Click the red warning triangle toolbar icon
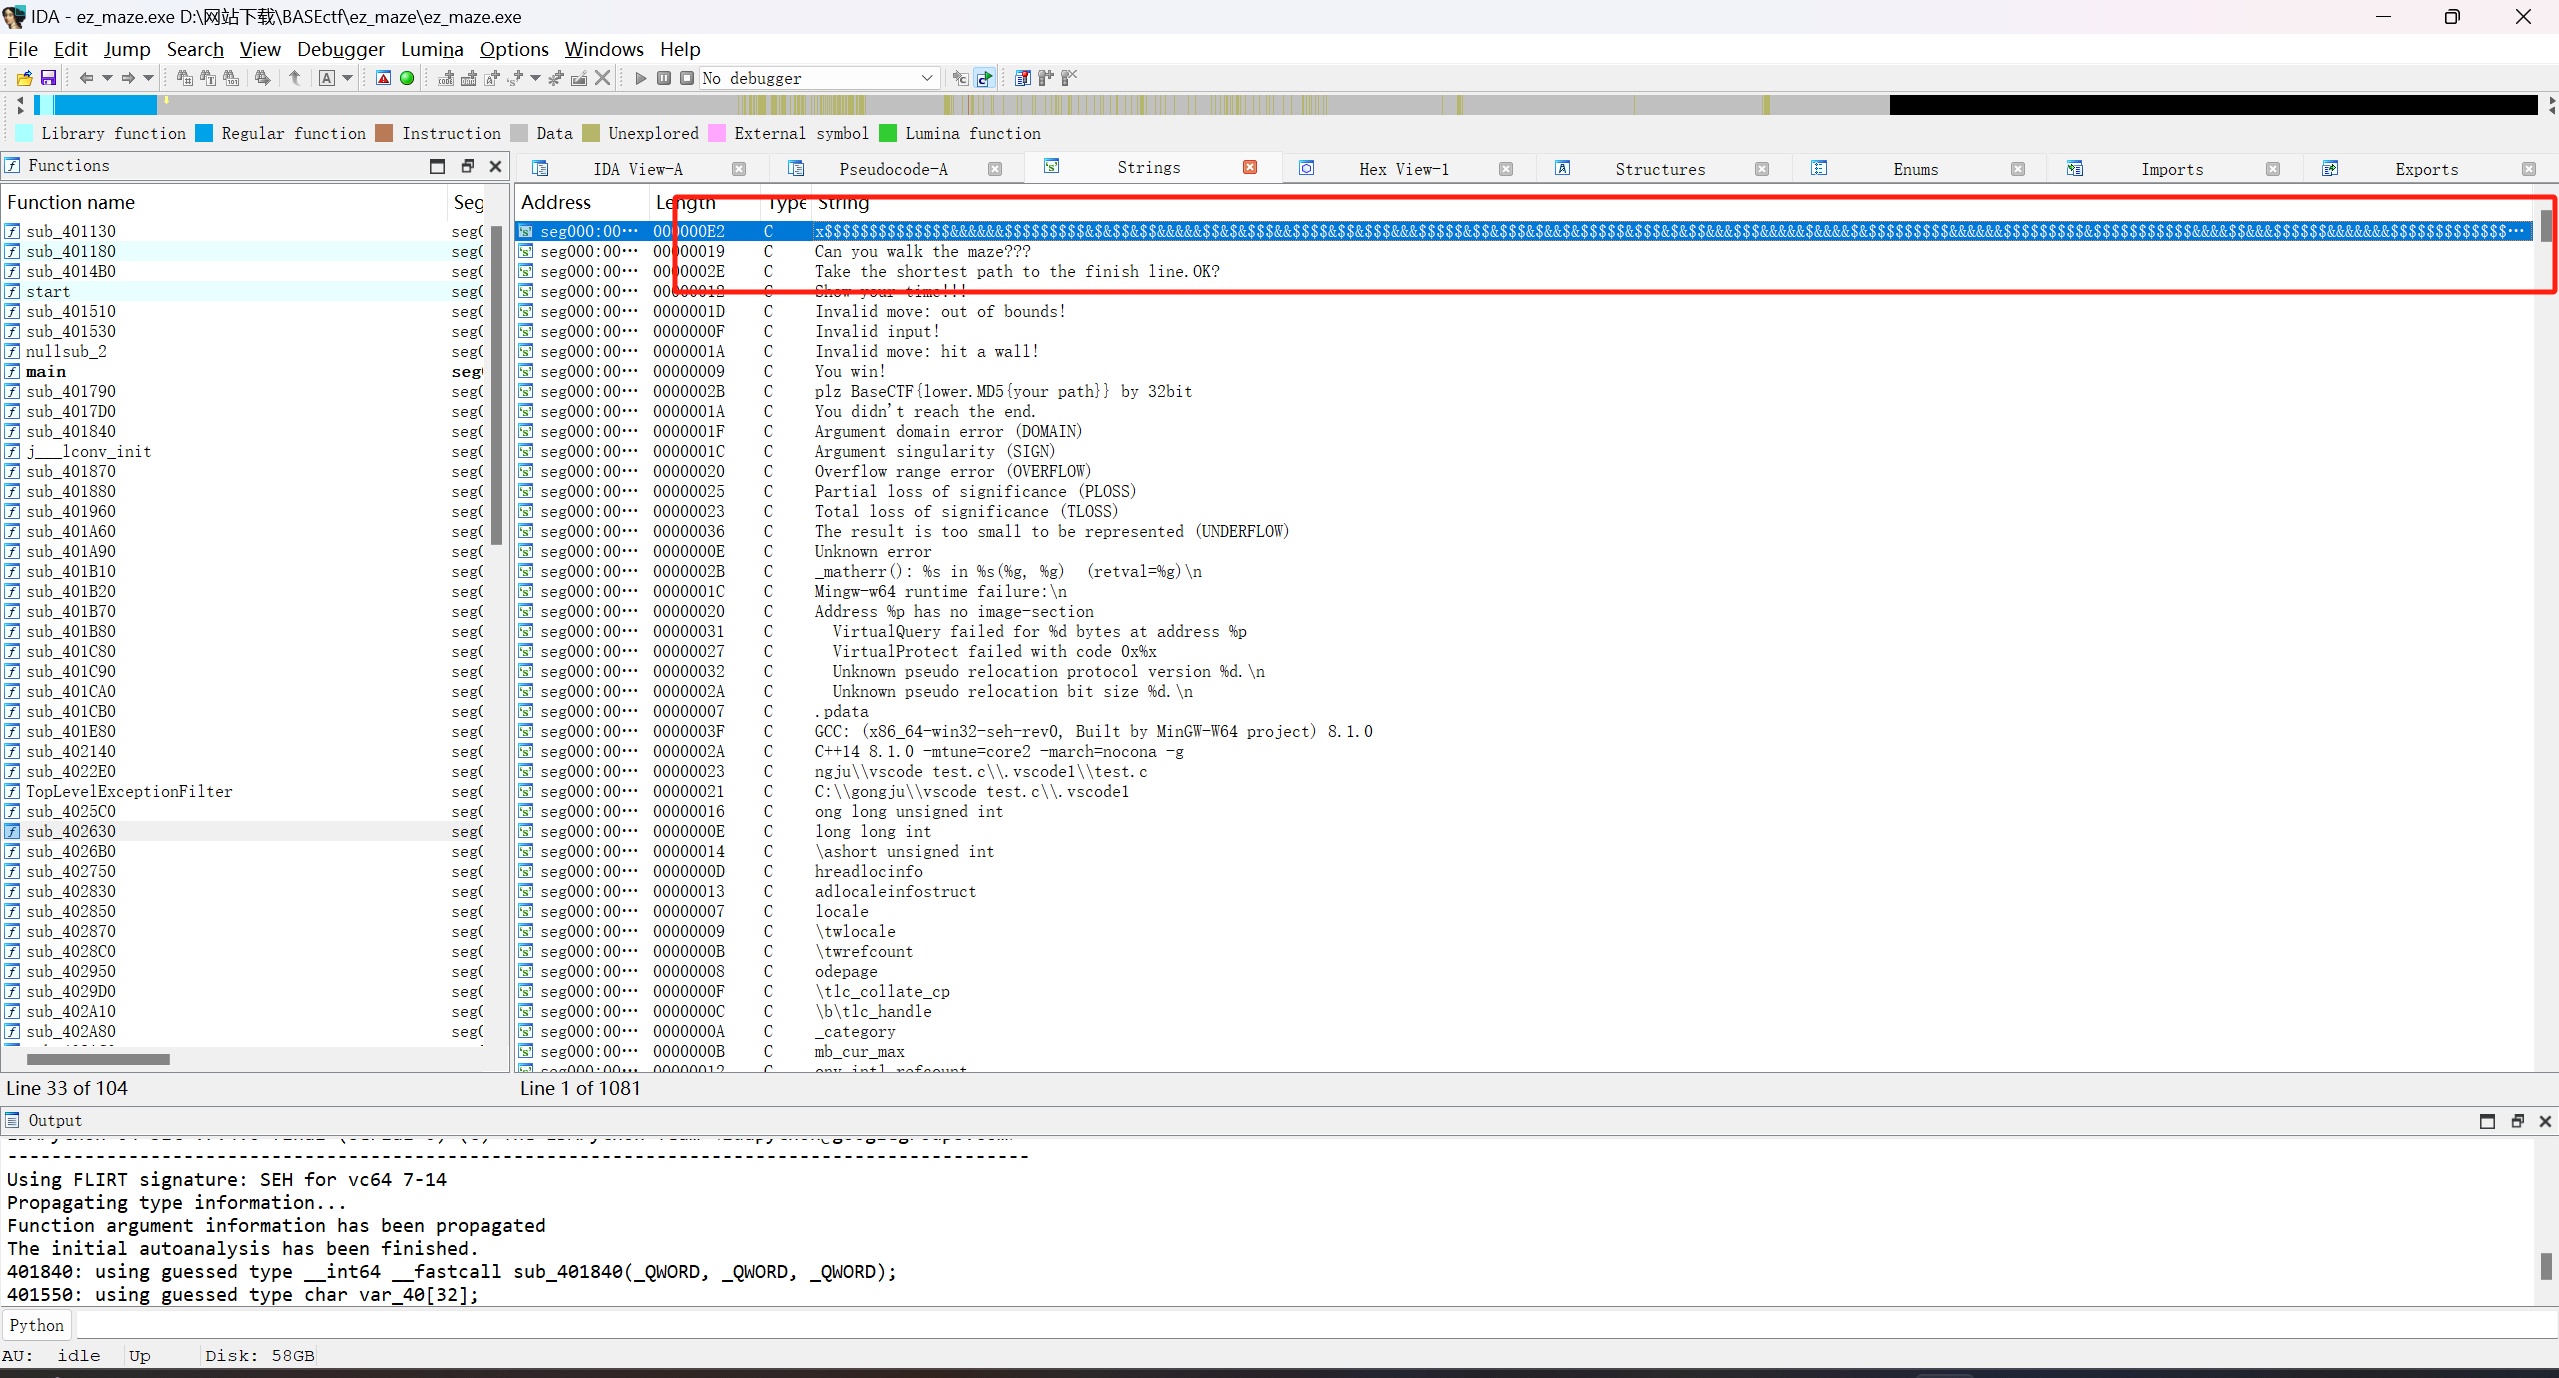 point(384,78)
